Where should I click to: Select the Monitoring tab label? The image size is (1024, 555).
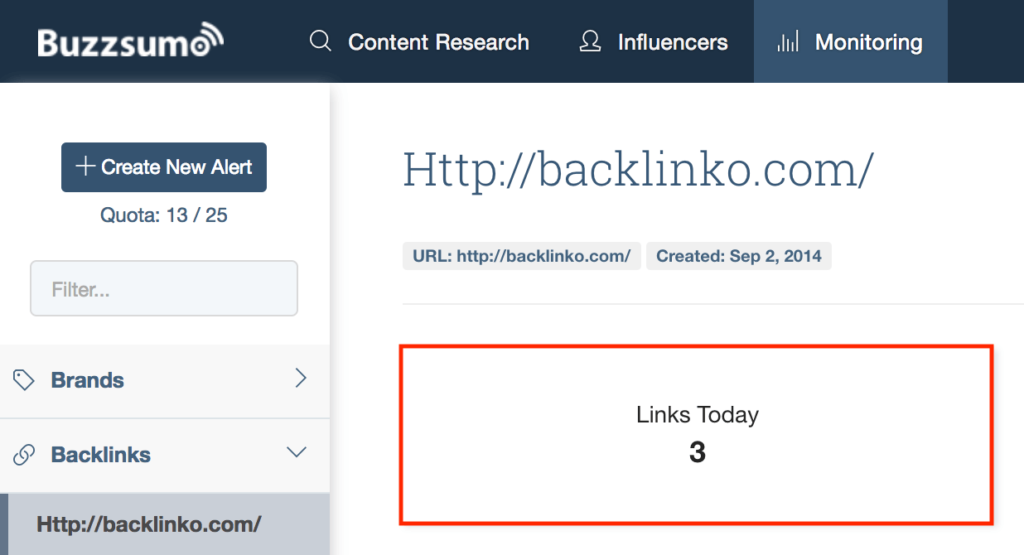click(x=868, y=42)
